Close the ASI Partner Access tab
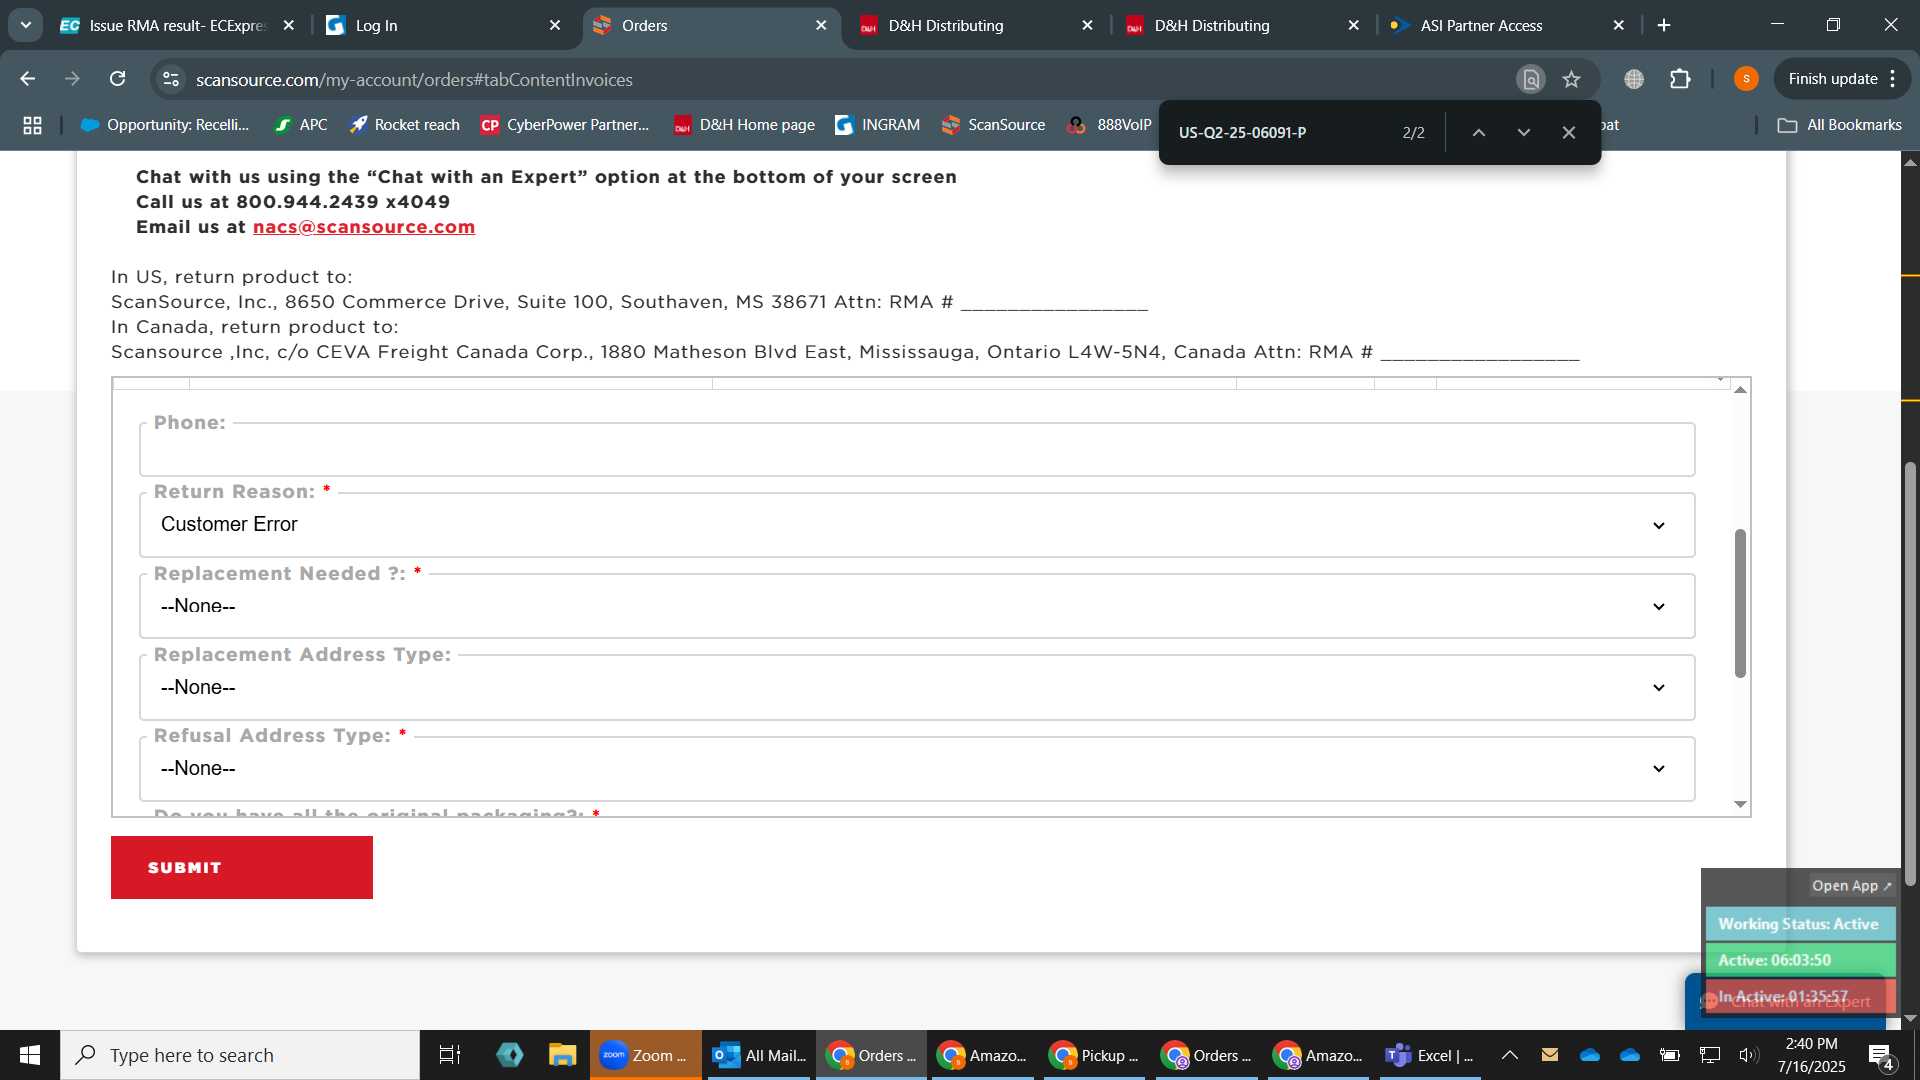This screenshot has width=1920, height=1080. click(x=1619, y=25)
